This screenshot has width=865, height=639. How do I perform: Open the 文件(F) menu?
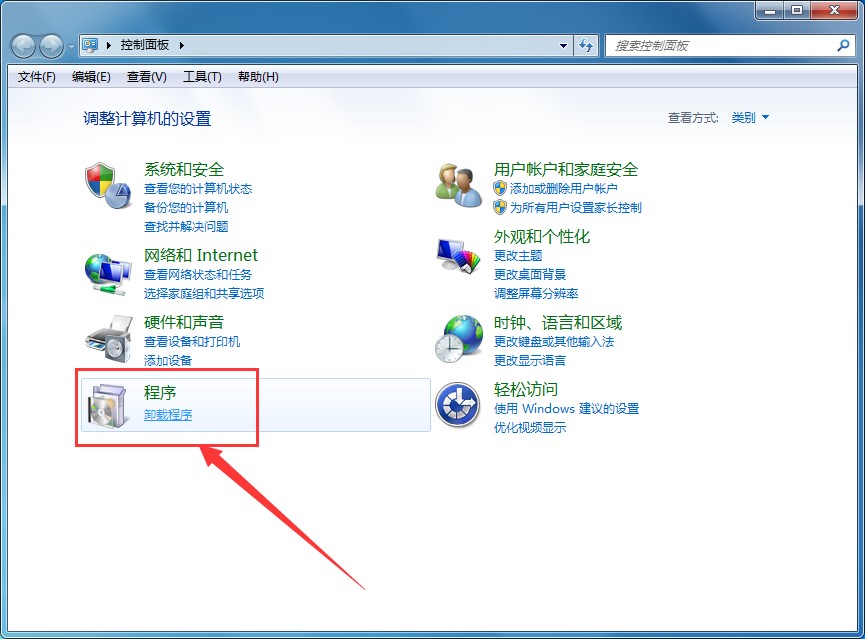click(x=37, y=77)
